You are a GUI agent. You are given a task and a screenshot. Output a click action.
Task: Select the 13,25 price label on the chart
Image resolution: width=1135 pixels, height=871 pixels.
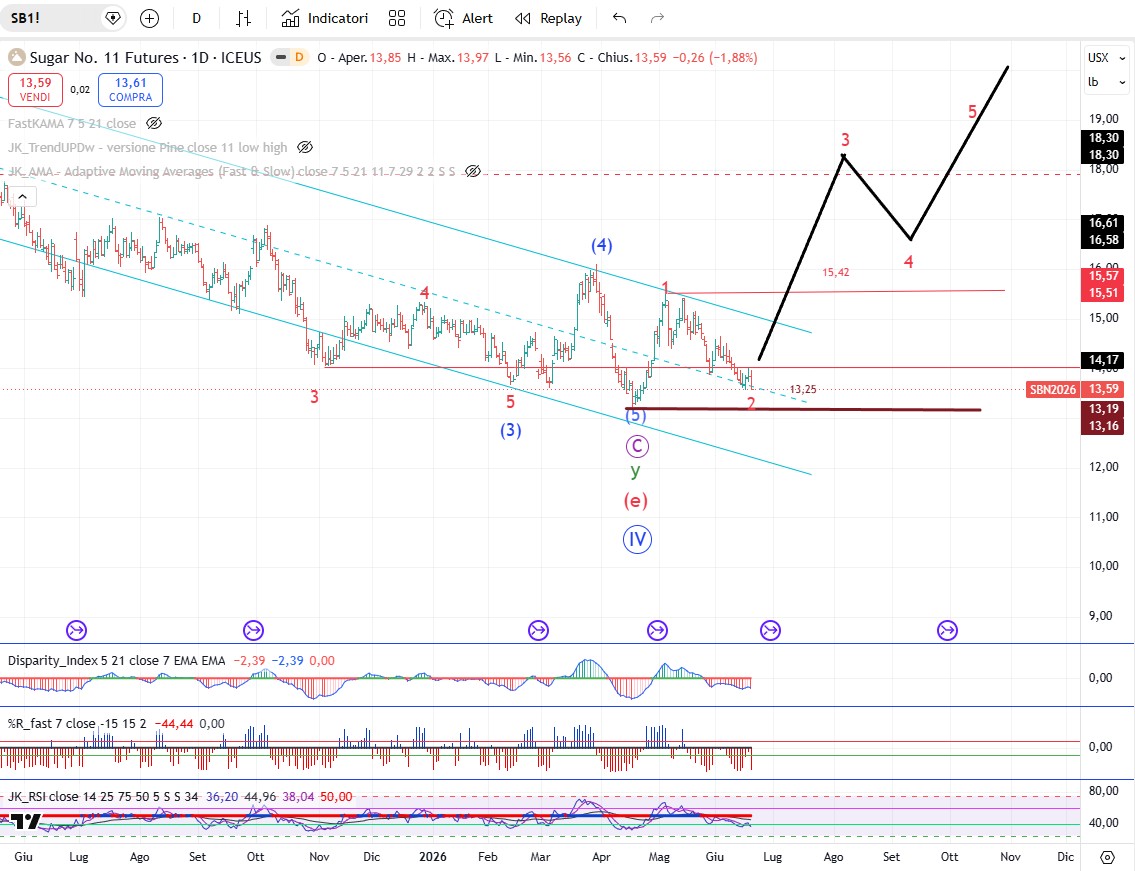803,390
